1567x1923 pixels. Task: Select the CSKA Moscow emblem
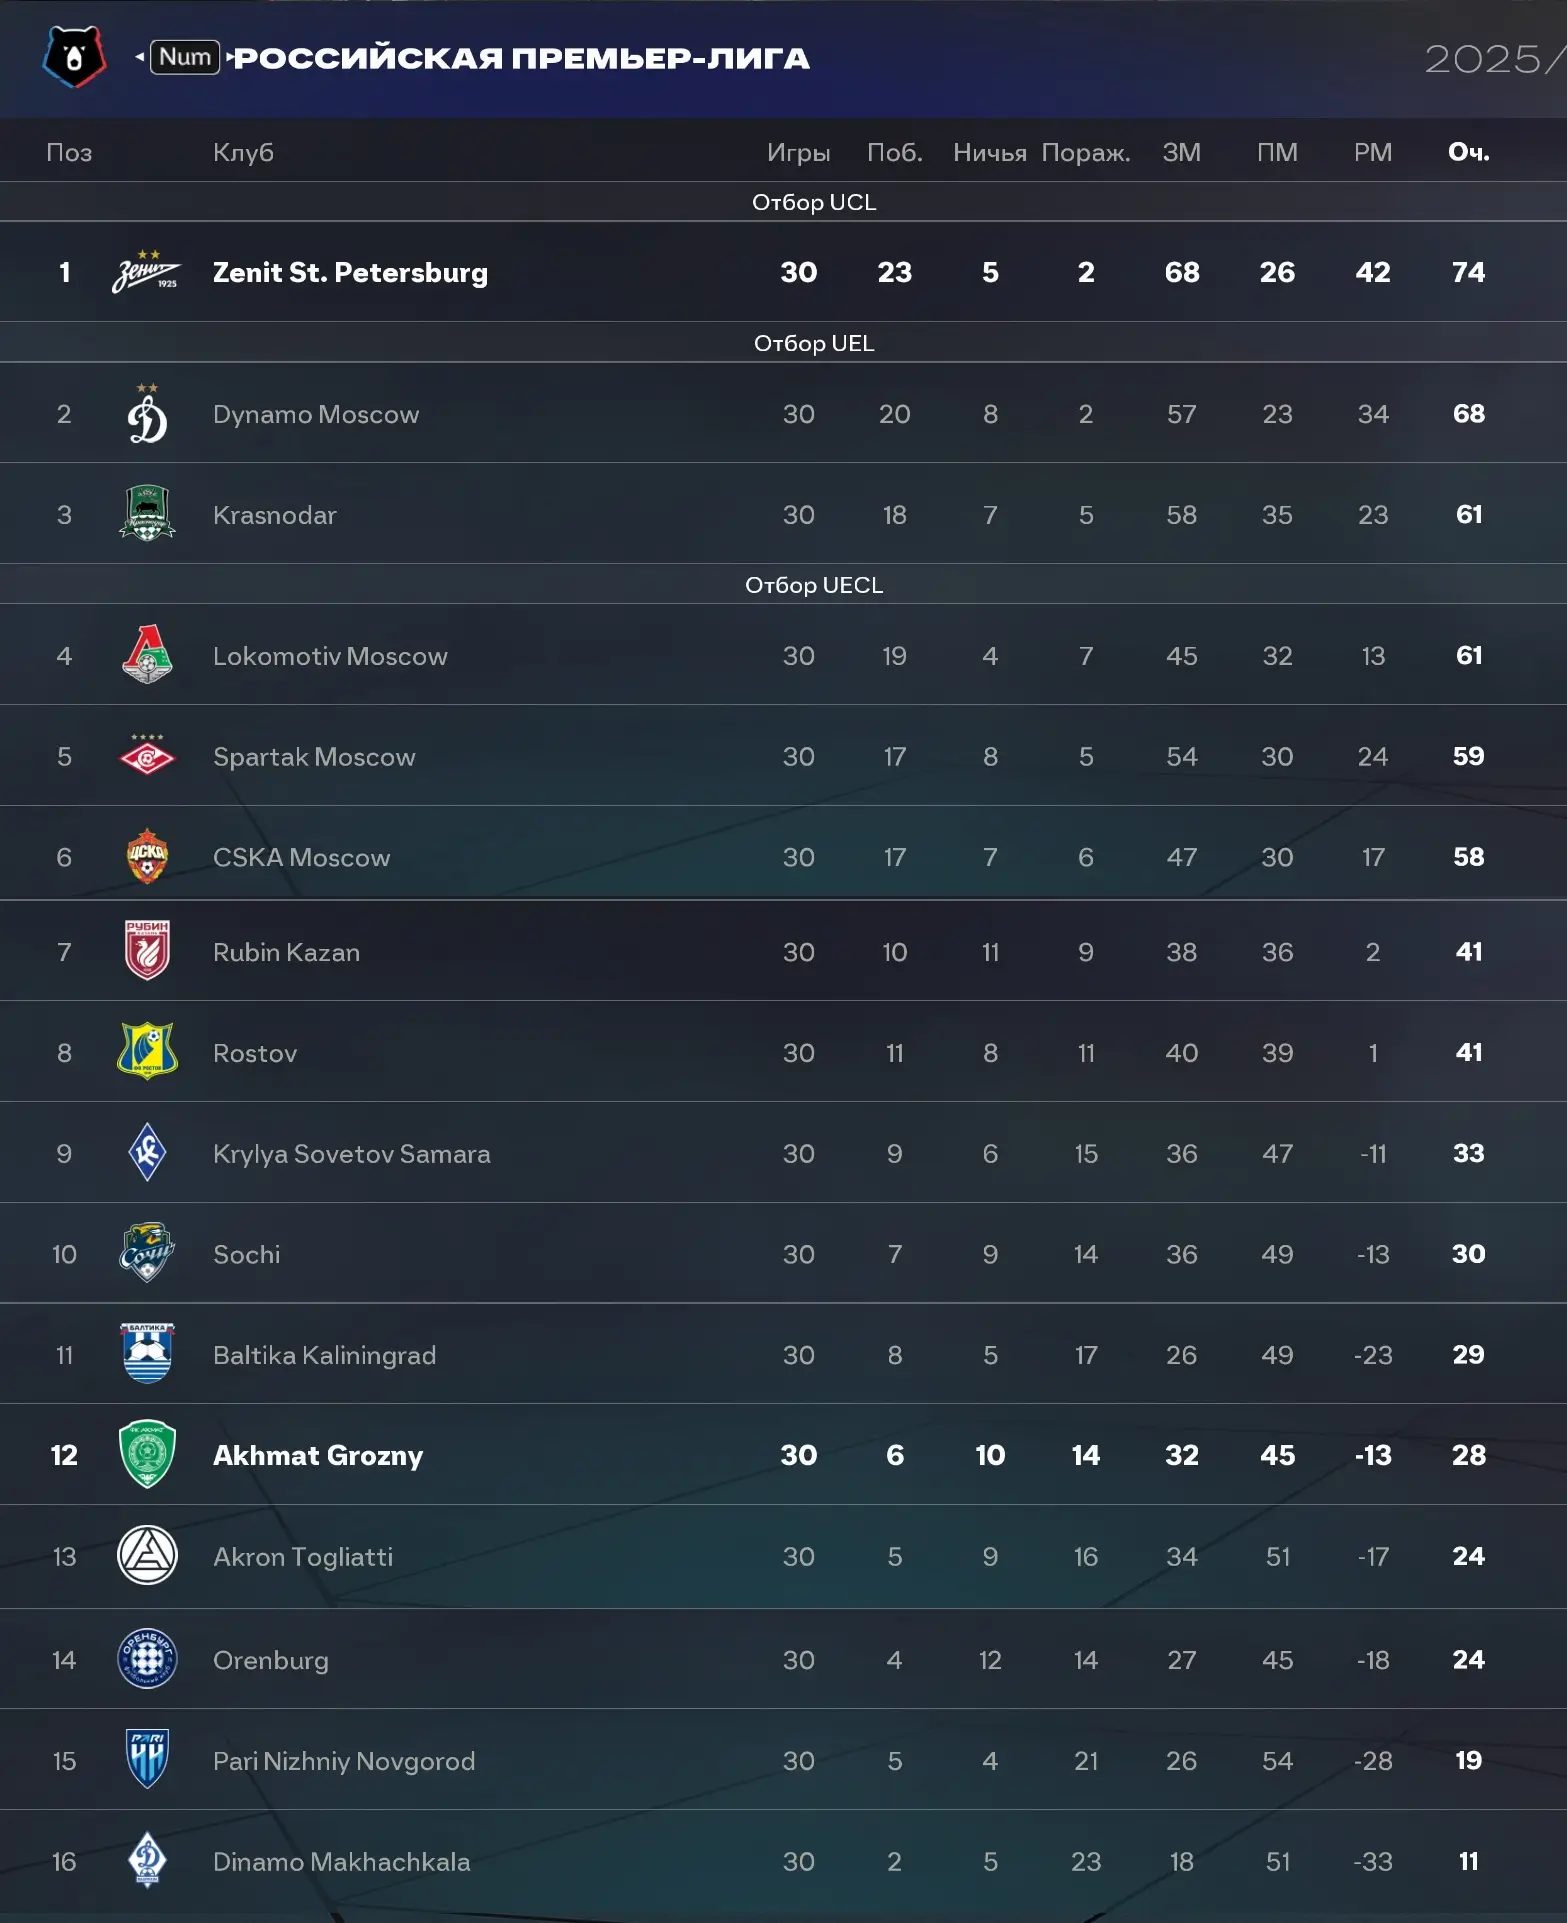click(147, 857)
